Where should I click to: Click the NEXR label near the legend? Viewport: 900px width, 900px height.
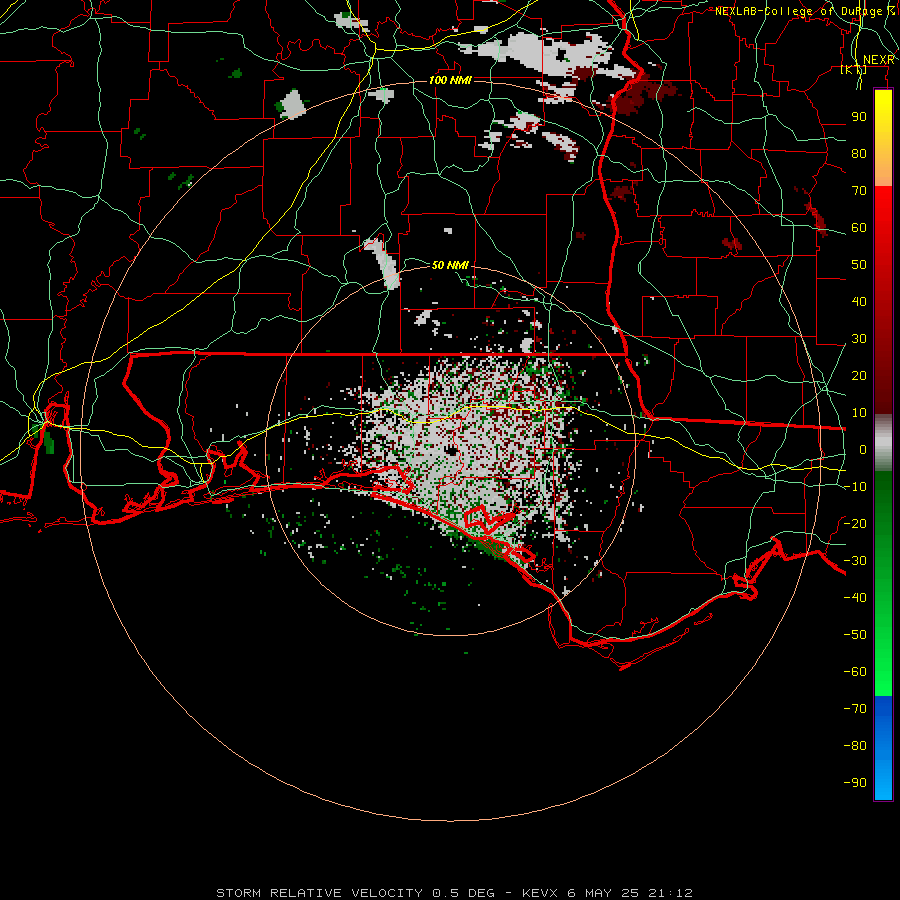coord(879,60)
